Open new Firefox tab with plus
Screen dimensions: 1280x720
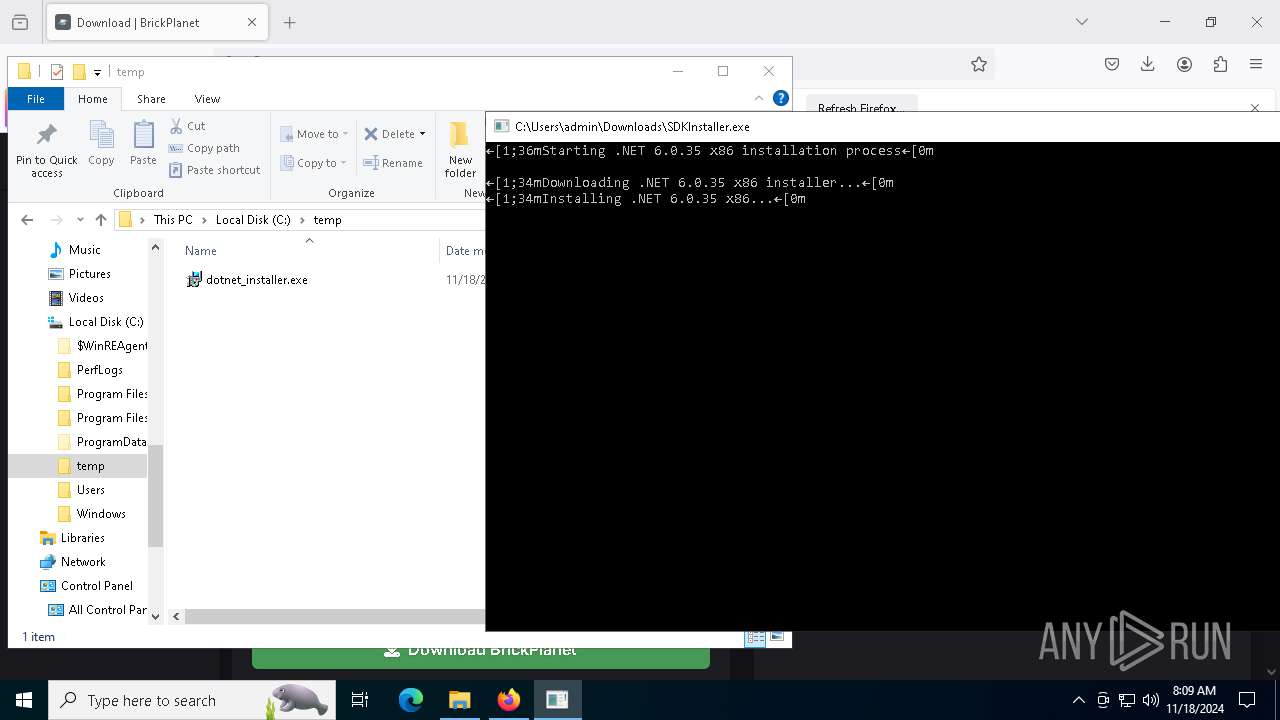click(289, 22)
